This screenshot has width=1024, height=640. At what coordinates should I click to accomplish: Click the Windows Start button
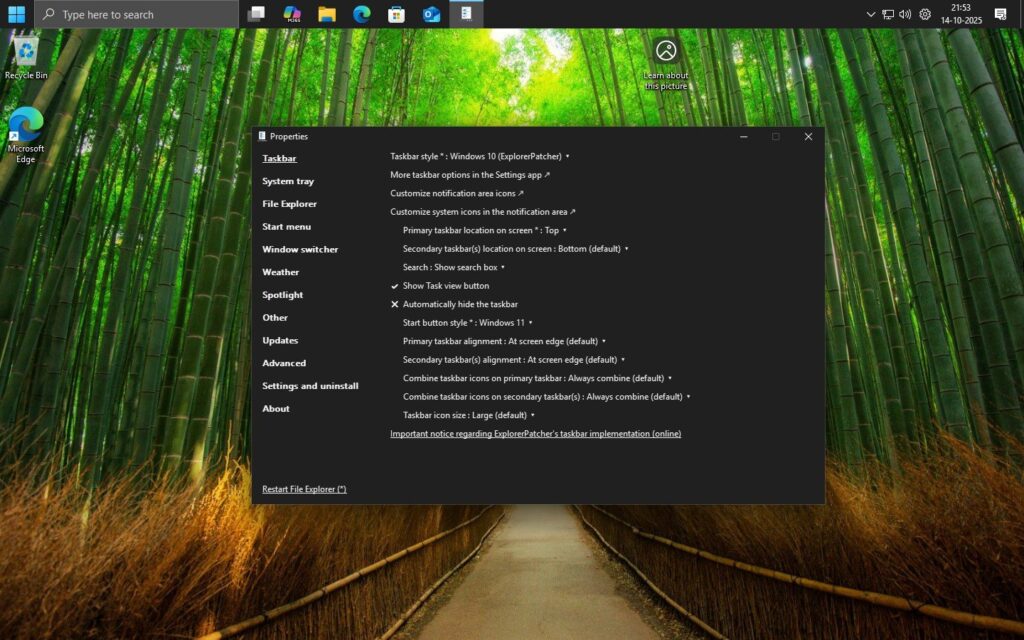pyautogui.click(x=18, y=14)
